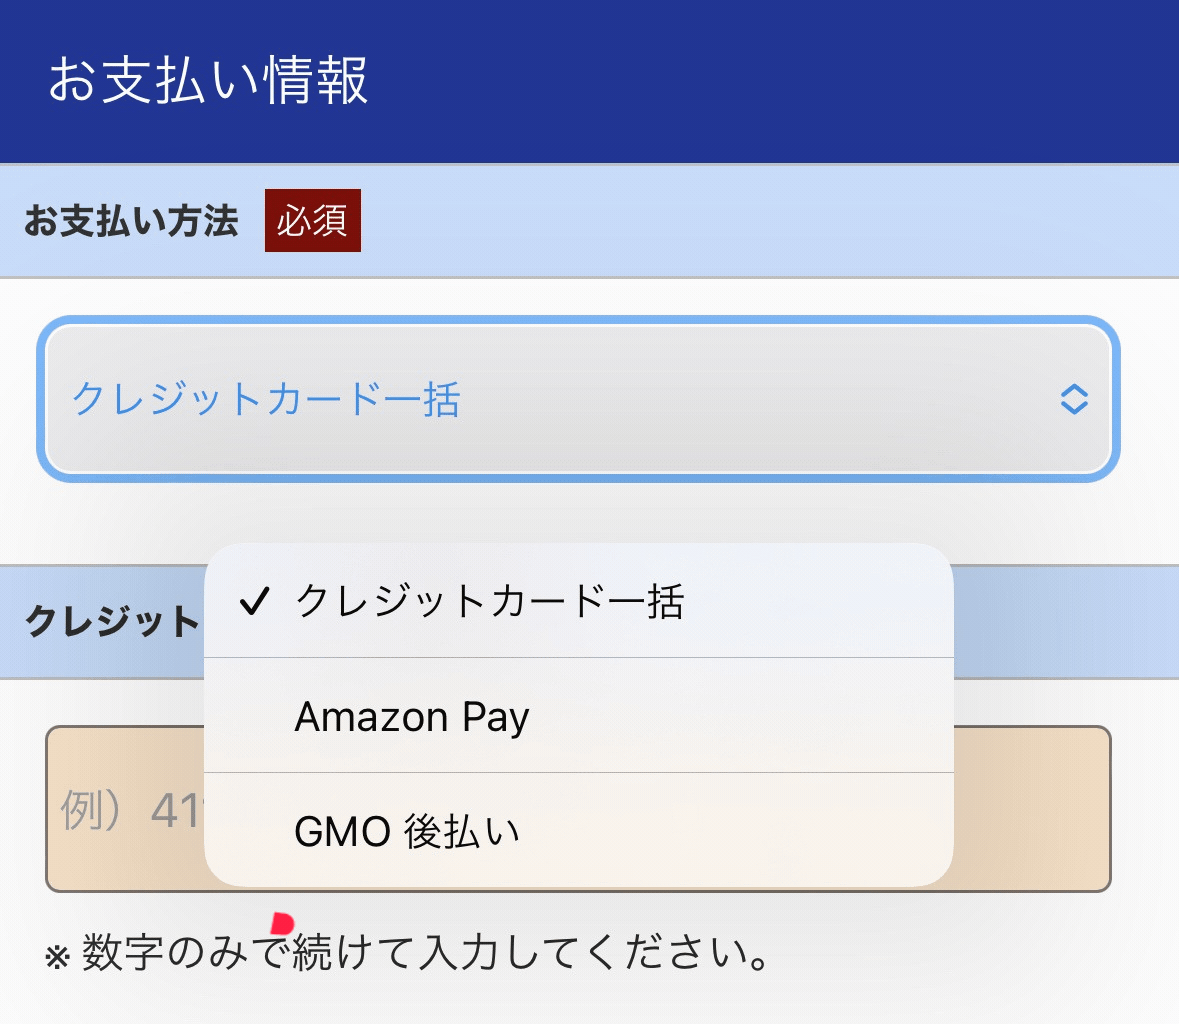Select GMO 後払い payment option
The height and width of the screenshot is (1024, 1179).
pyautogui.click(x=407, y=831)
